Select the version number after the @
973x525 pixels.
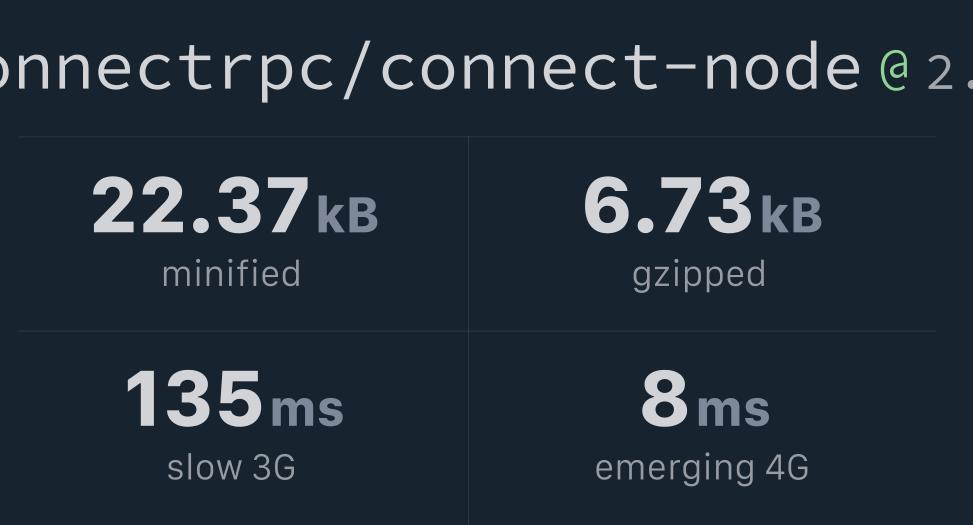949,73
